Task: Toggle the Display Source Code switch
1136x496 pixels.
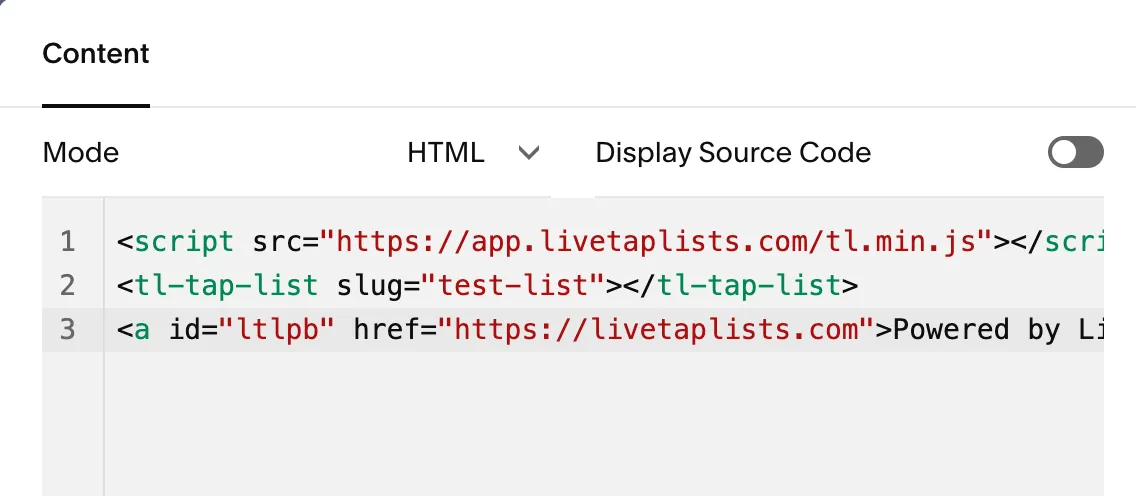Action: pos(1075,153)
